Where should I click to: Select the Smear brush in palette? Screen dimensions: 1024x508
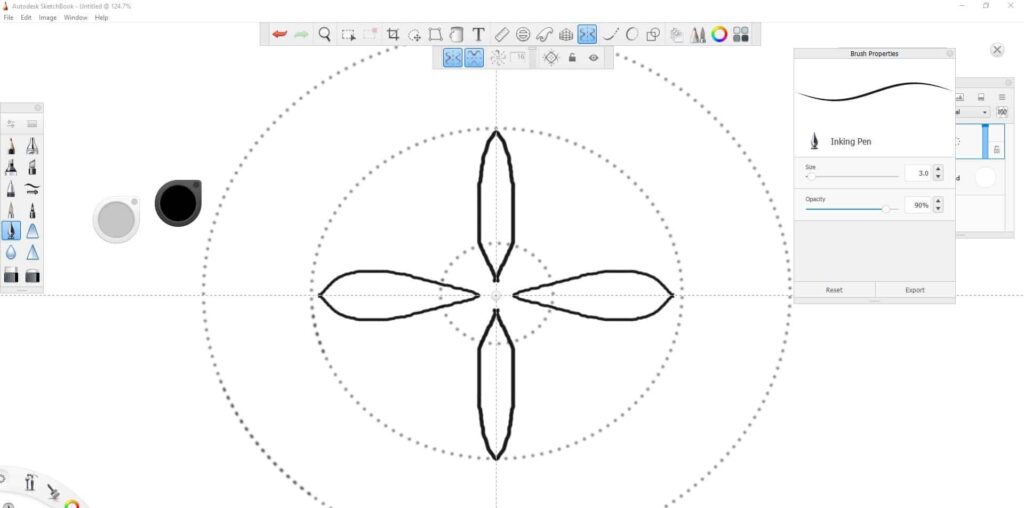click(32, 189)
